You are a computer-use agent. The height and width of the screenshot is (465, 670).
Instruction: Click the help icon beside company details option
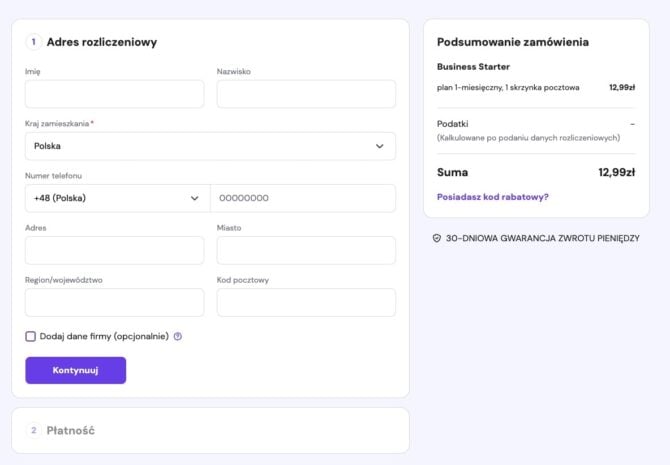tap(177, 337)
